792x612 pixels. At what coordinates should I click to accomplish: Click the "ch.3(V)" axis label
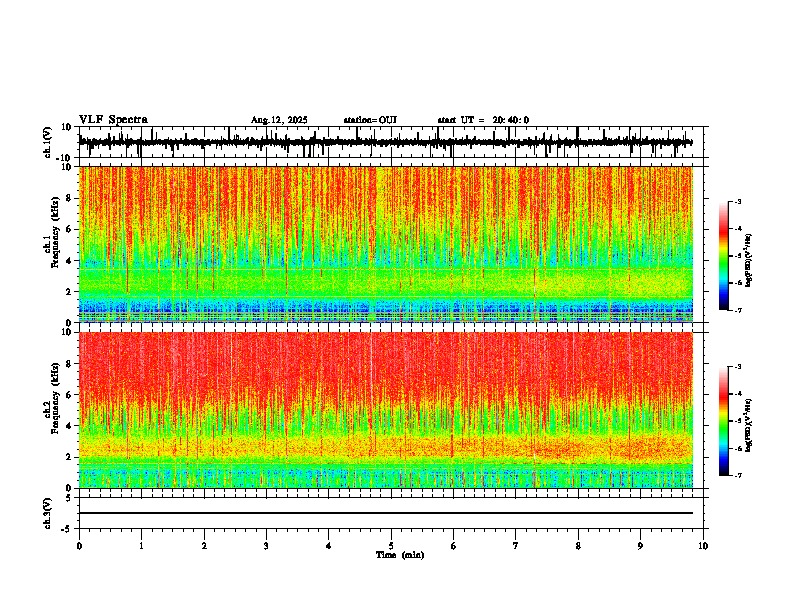[x=48, y=513]
